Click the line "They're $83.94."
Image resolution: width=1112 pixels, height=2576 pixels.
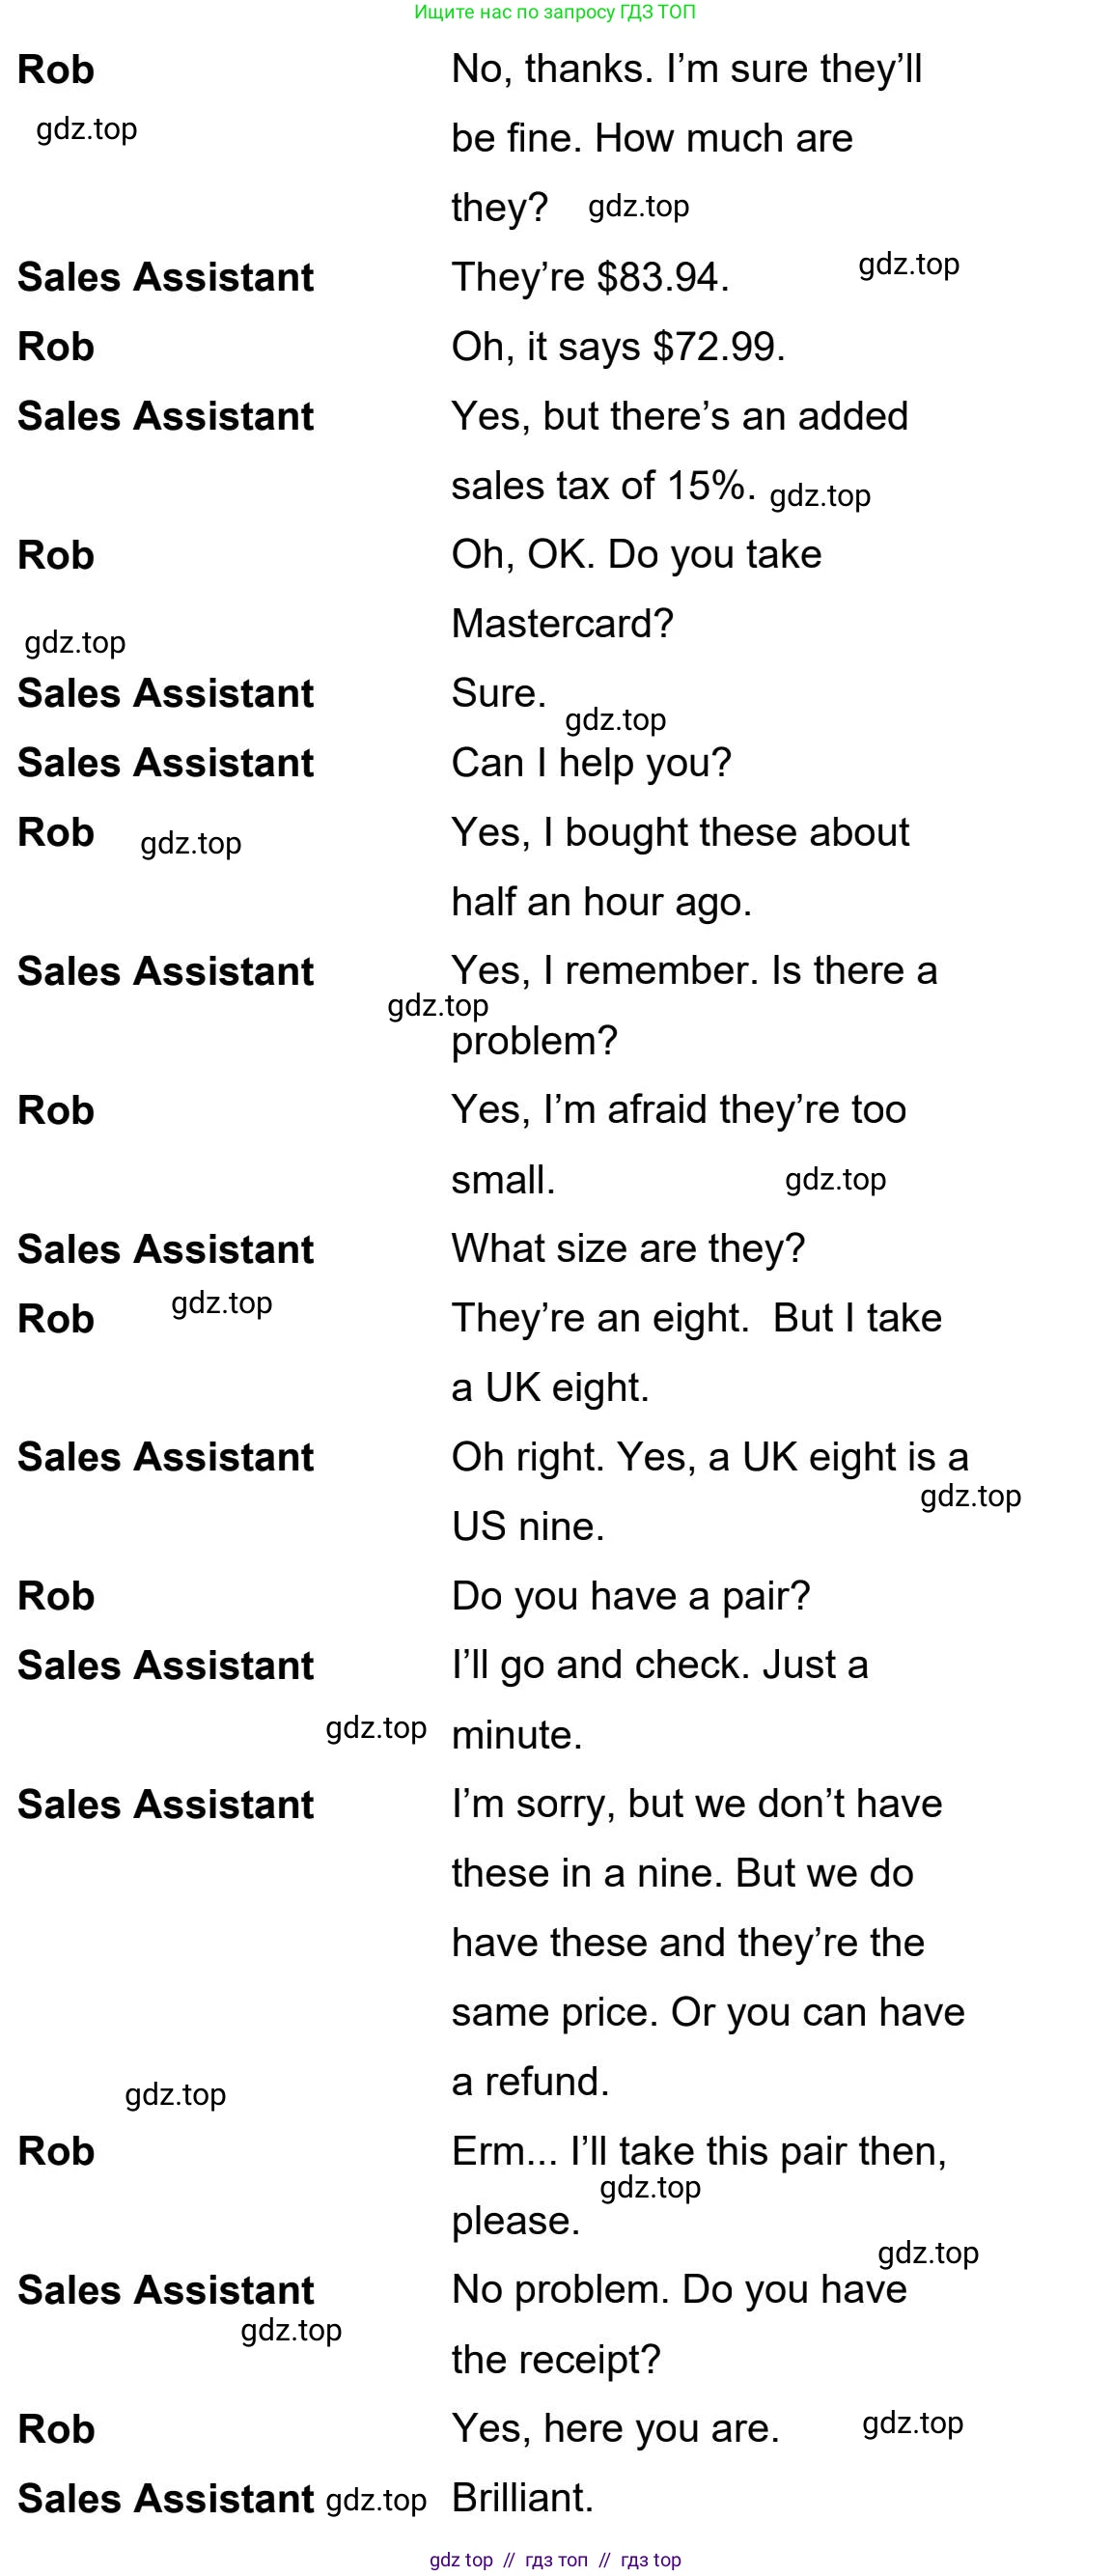click(590, 277)
